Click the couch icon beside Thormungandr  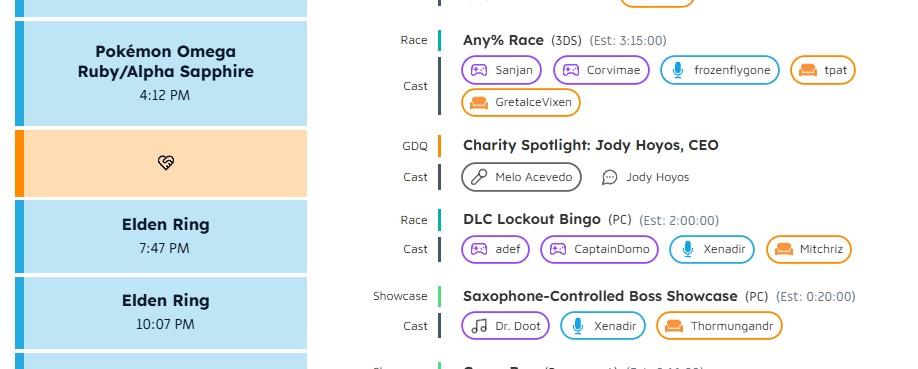click(x=674, y=326)
